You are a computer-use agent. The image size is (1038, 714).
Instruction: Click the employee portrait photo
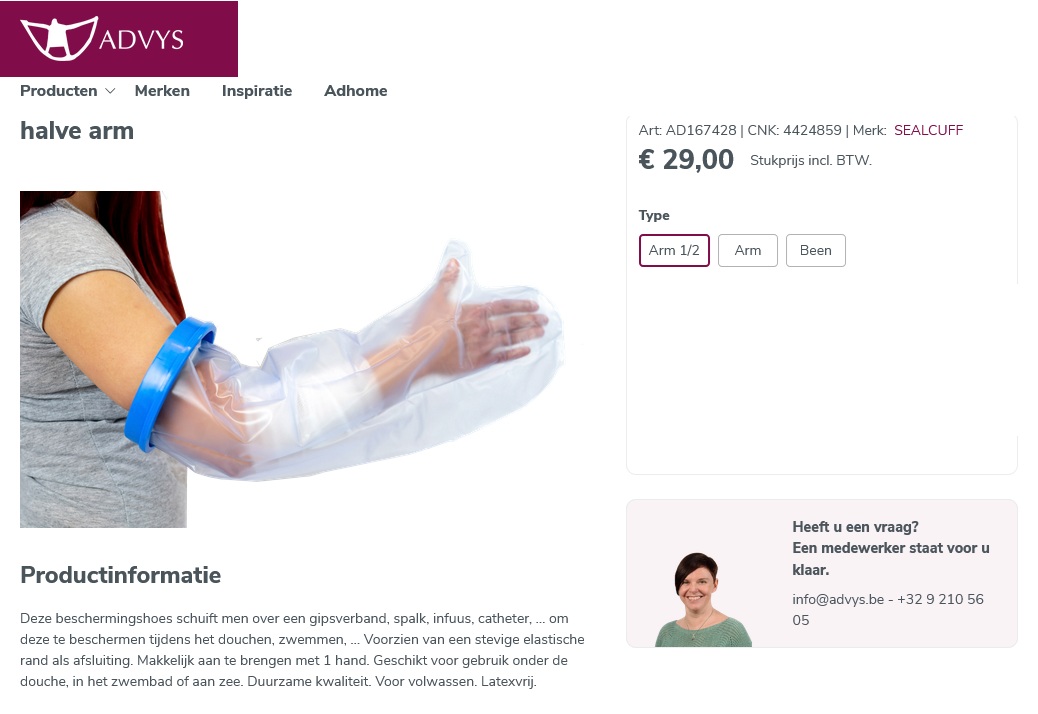point(703,600)
